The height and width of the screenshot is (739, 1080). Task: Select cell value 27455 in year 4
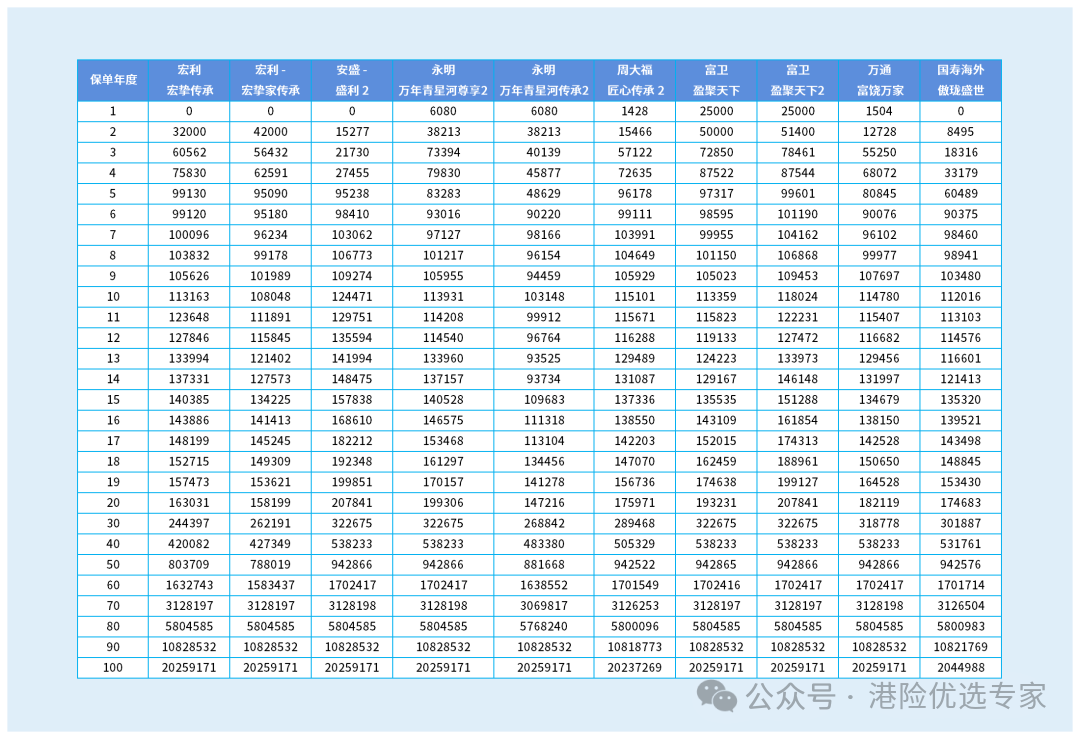click(x=352, y=173)
